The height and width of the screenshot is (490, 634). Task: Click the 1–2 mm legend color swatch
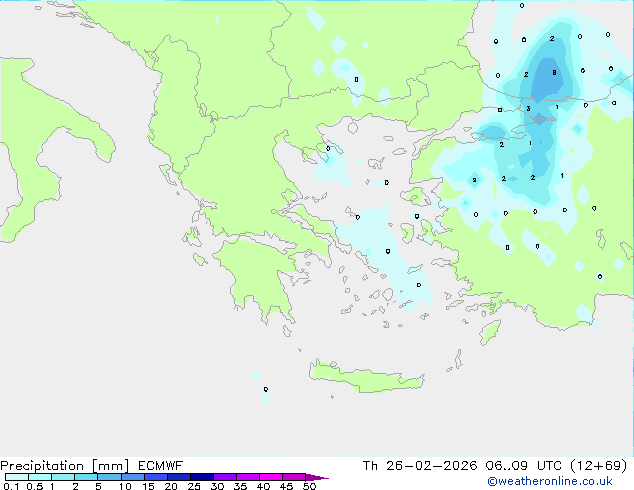point(63,477)
